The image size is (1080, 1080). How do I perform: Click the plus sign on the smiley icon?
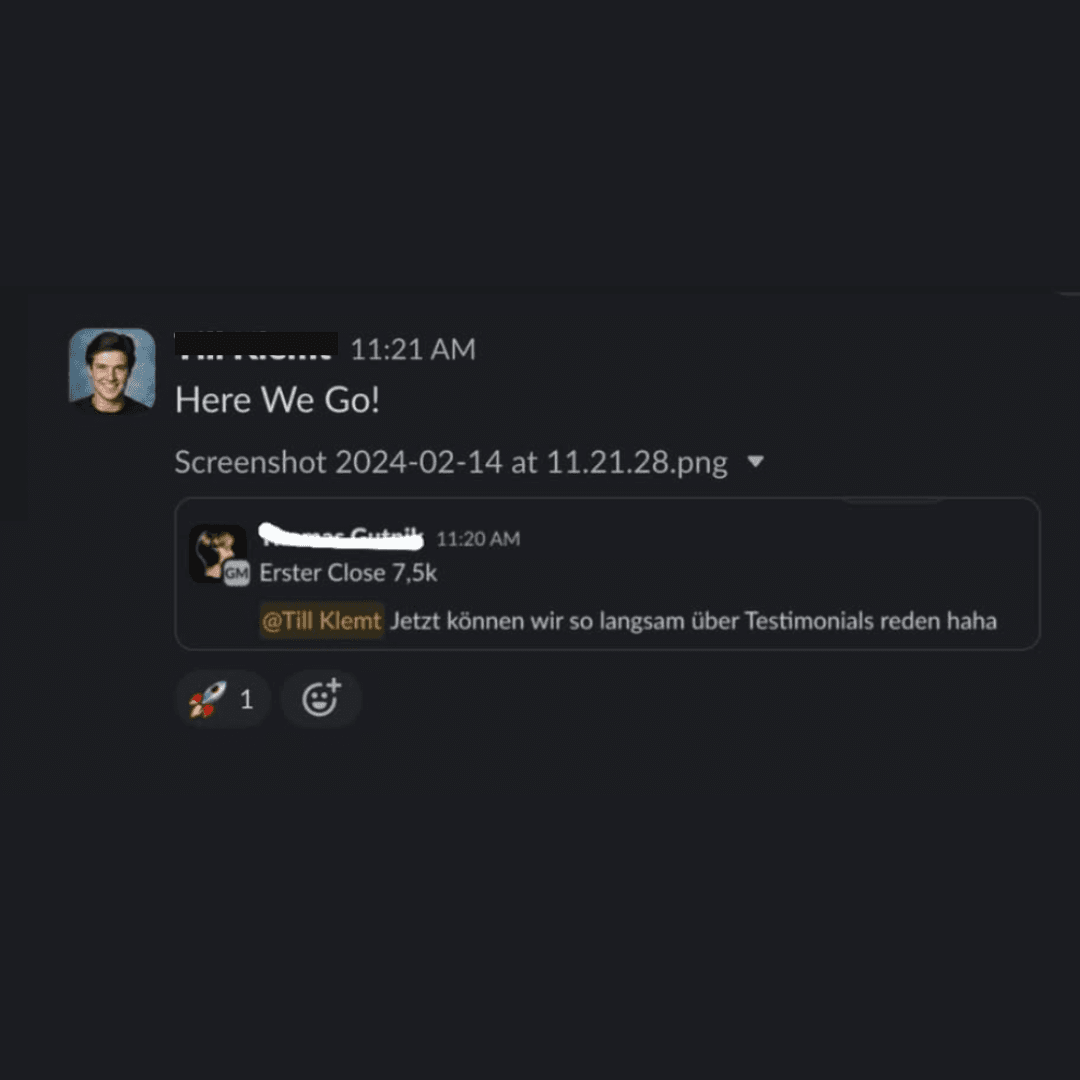pyautogui.click(x=334, y=686)
